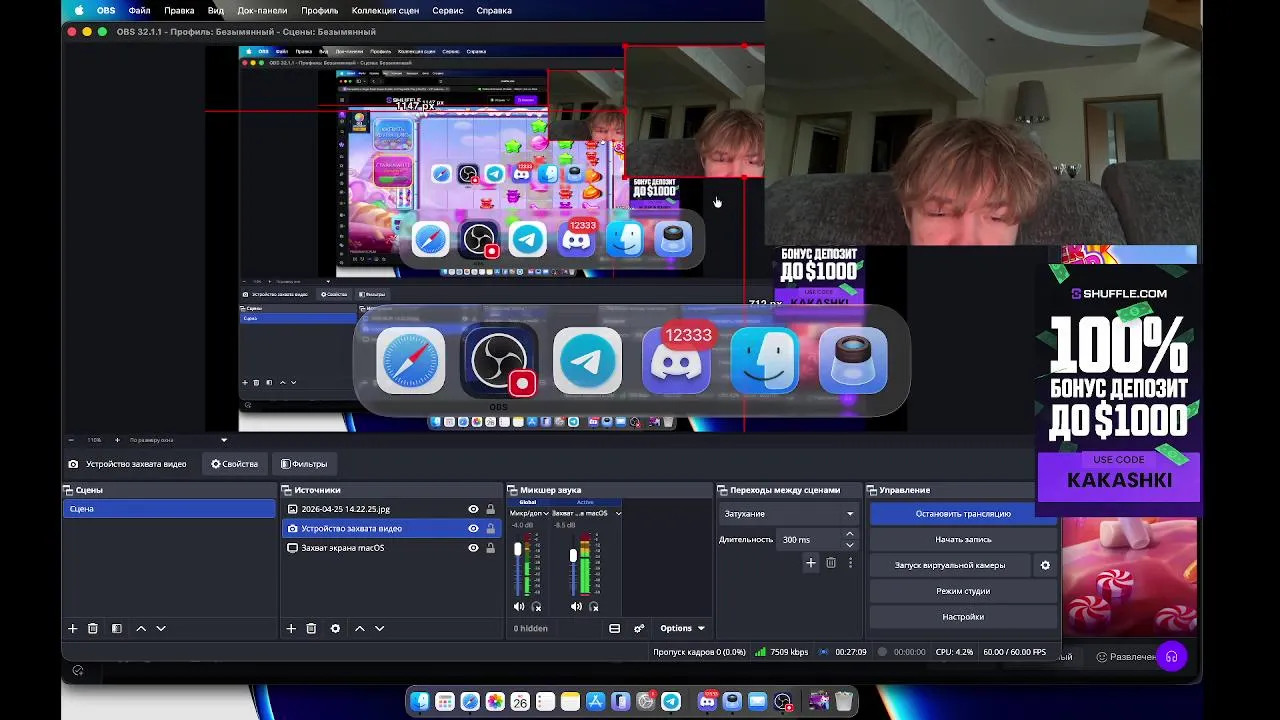The image size is (1280, 720).
Task: Open the Правка menu
Action: (179, 10)
